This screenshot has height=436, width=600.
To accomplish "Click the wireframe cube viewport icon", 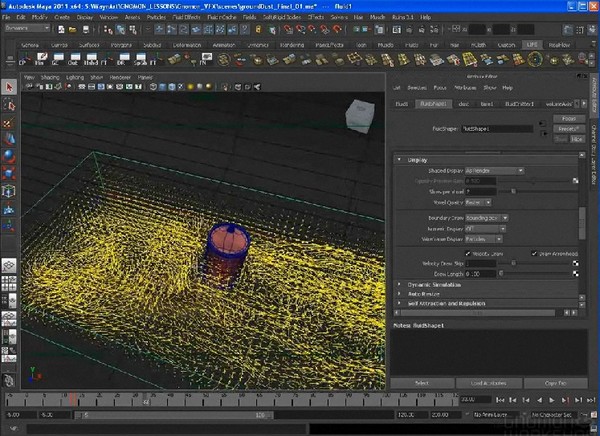I will point(153,87).
